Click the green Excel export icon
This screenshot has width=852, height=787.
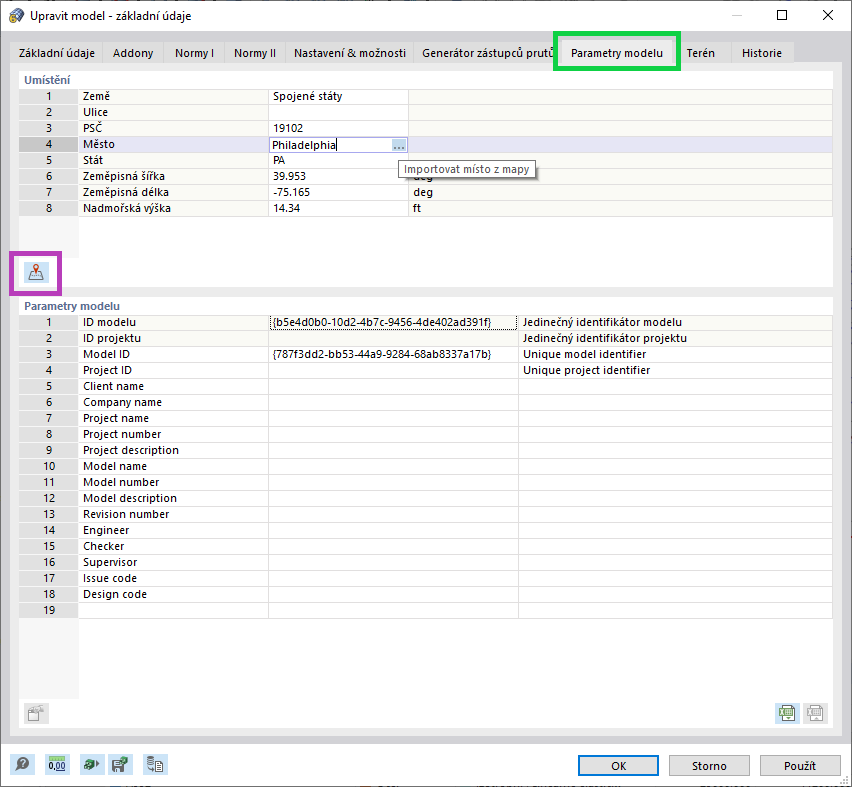(x=787, y=713)
